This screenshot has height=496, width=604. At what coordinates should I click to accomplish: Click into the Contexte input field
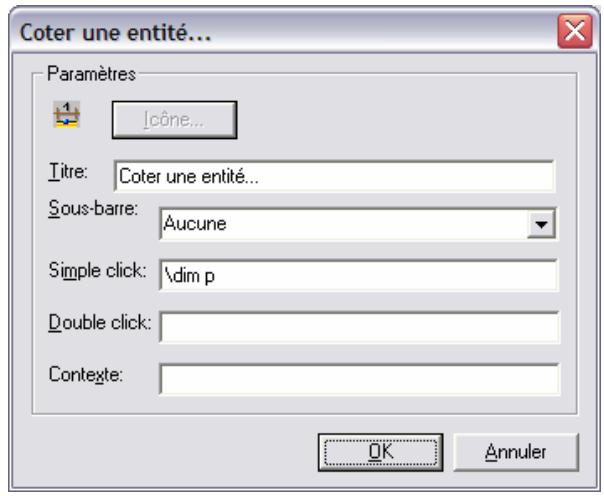[x=359, y=379]
